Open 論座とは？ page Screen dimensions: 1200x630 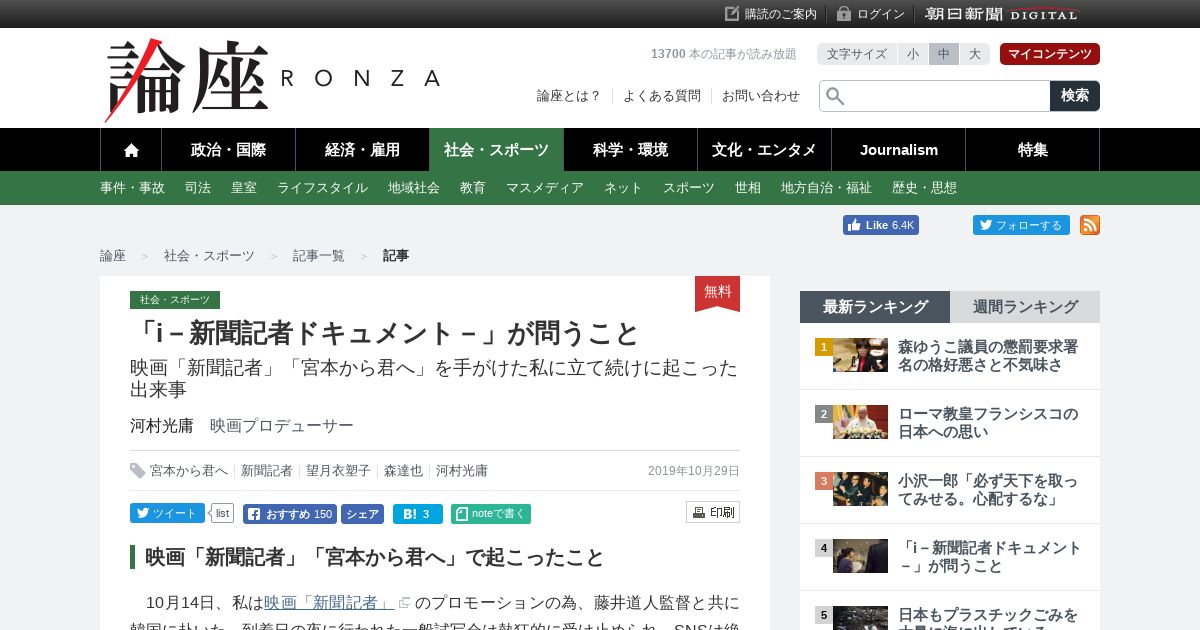coord(569,96)
